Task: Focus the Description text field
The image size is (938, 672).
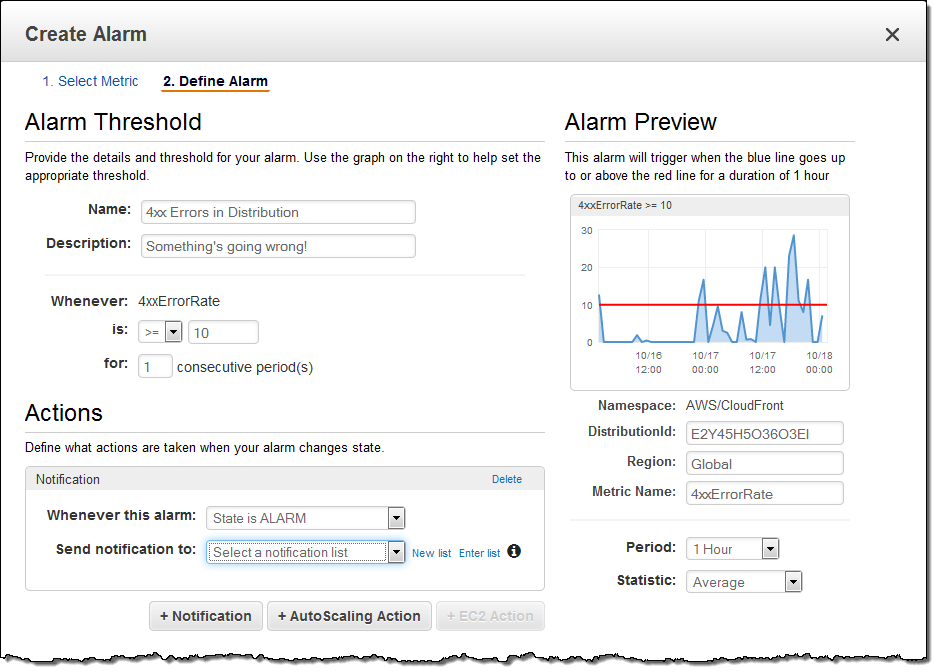Action: coord(277,246)
